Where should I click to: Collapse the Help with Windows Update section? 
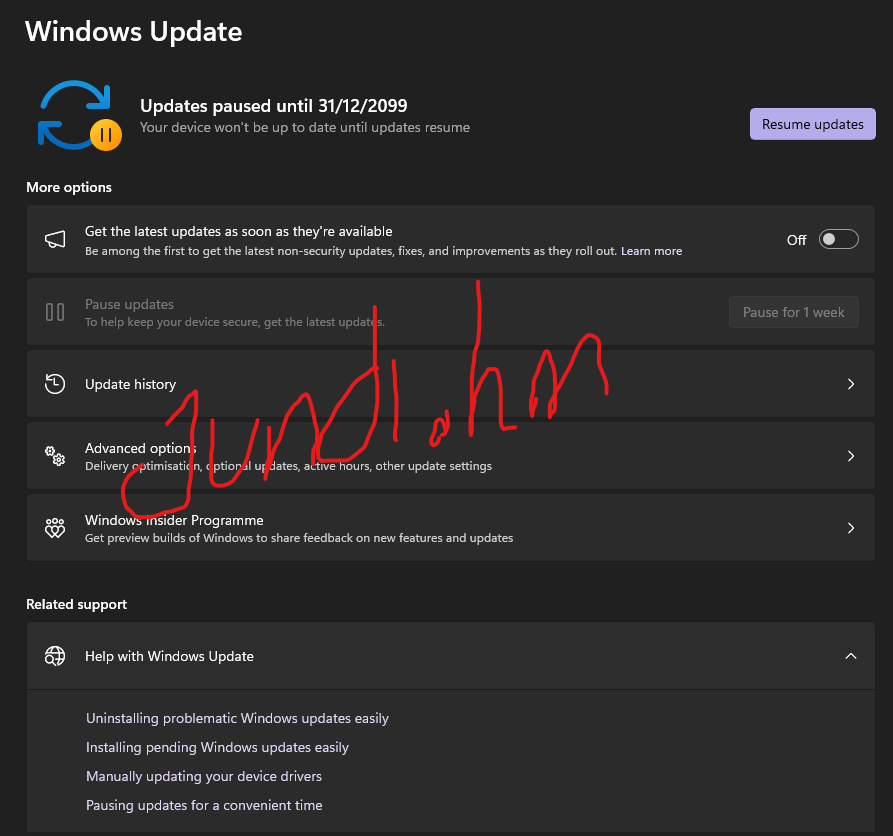(850, 656)
